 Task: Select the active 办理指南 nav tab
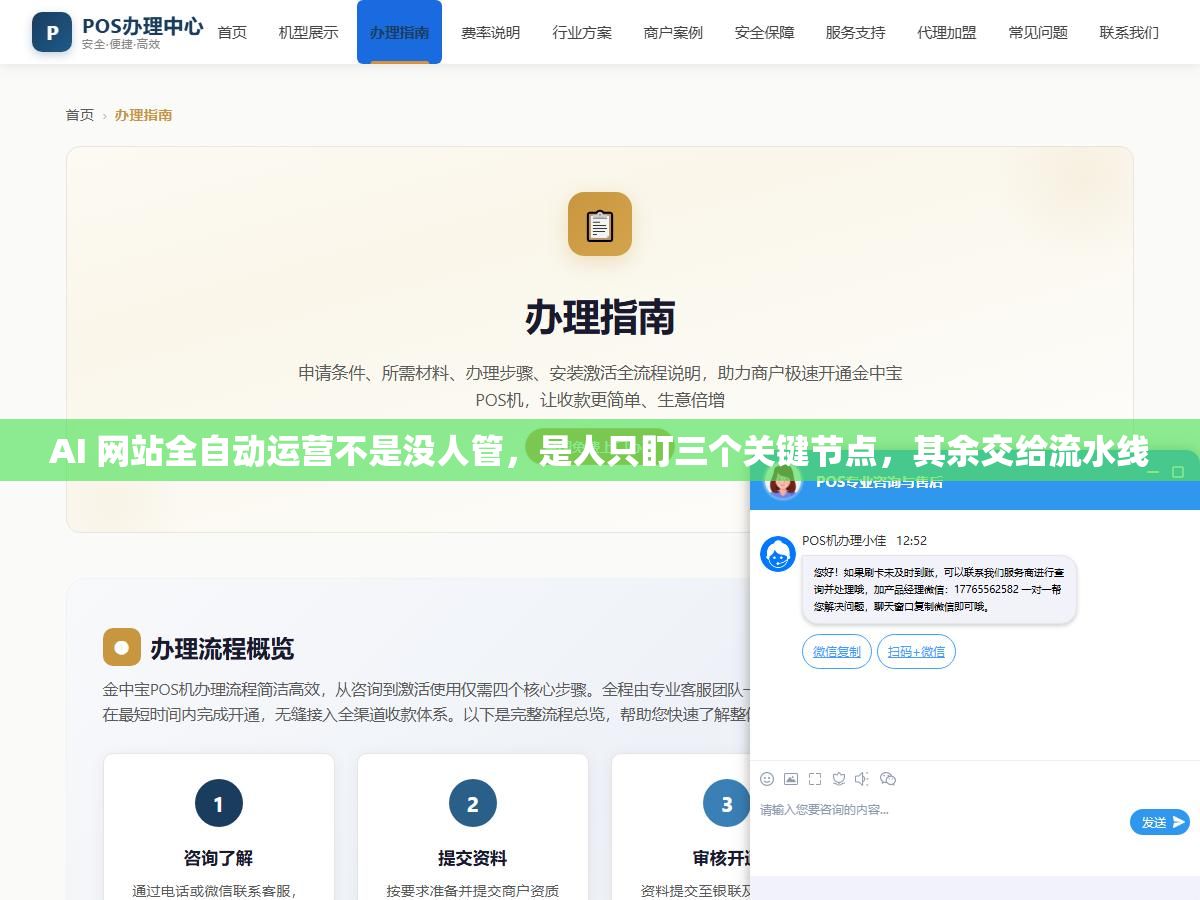[x=399, y=32]
